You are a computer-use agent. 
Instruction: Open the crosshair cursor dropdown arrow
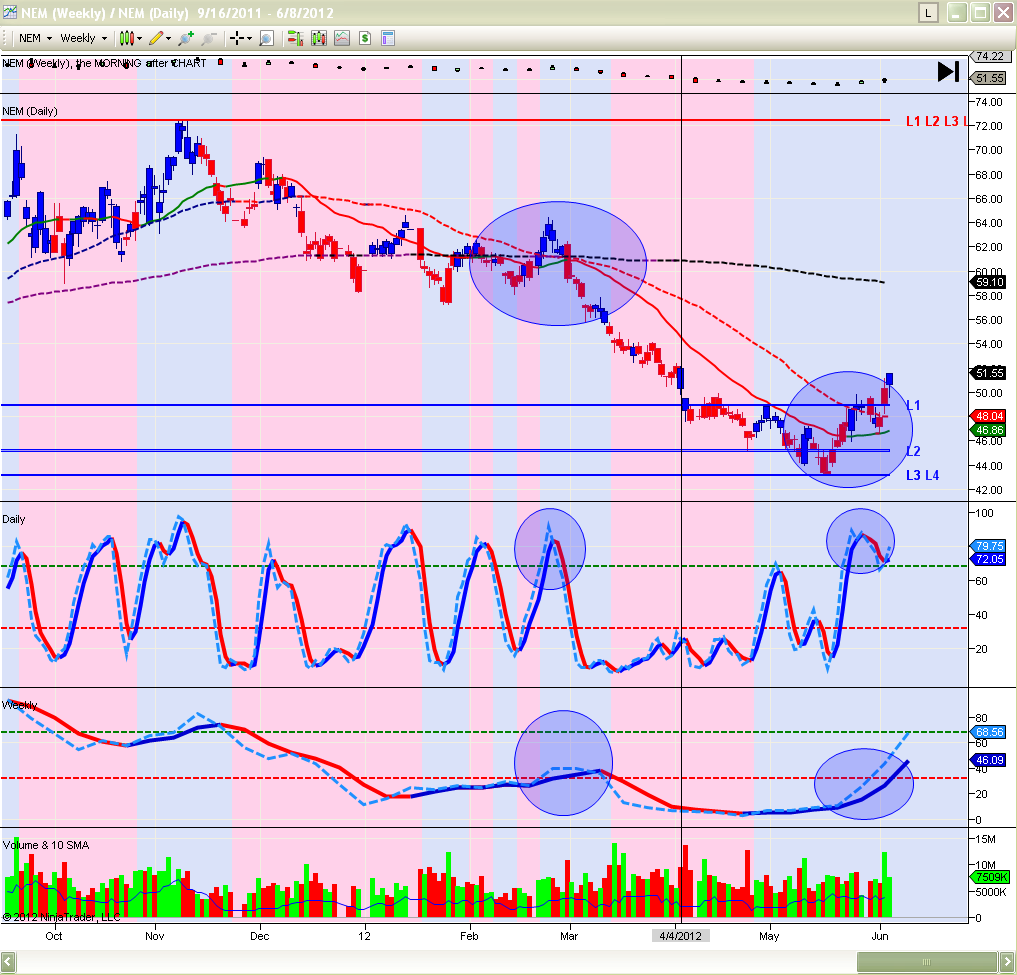249,39
